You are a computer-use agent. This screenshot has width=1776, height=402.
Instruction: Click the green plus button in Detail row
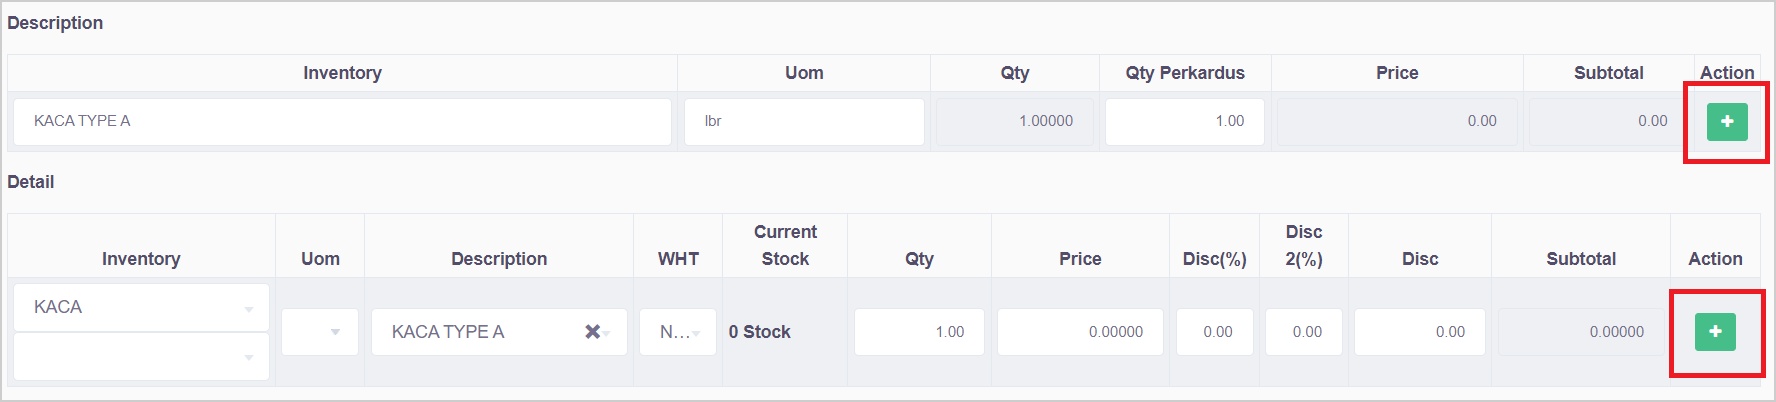click(1715, 332)
